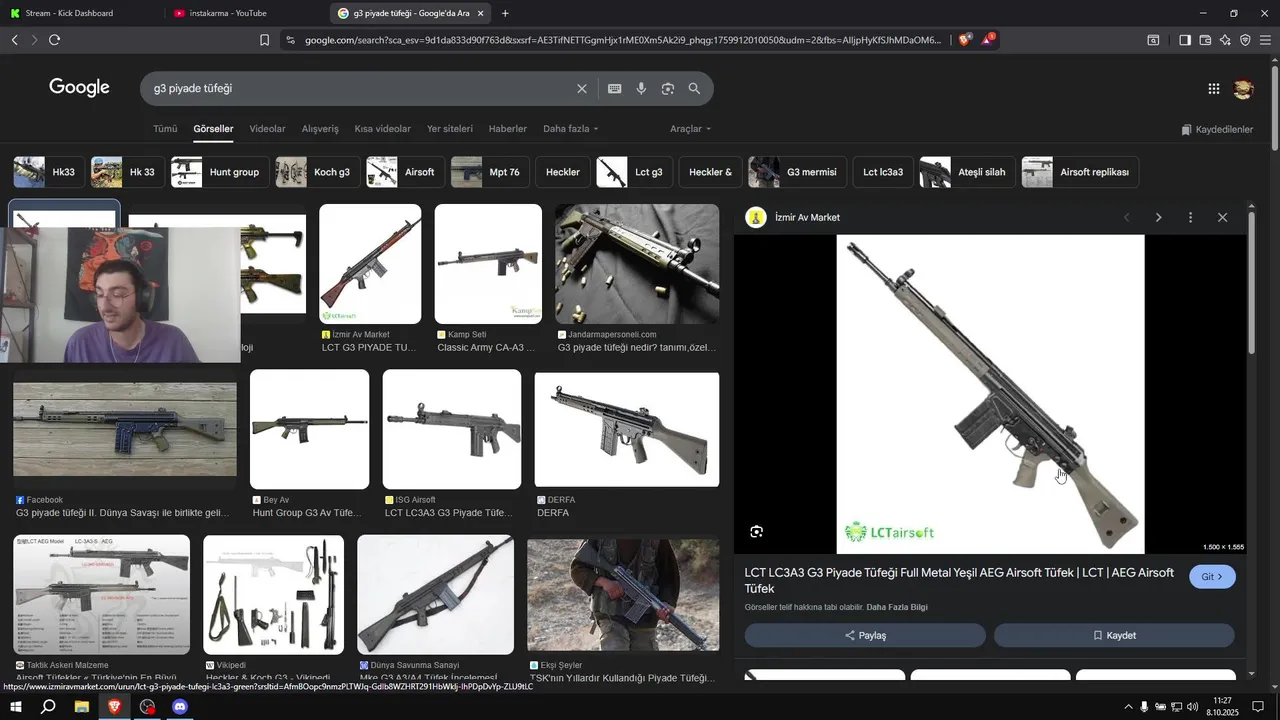This screenshot has width=1280, height=720.
Task: Open the Brave hamburger main menu
Action: pos(1265,40)
